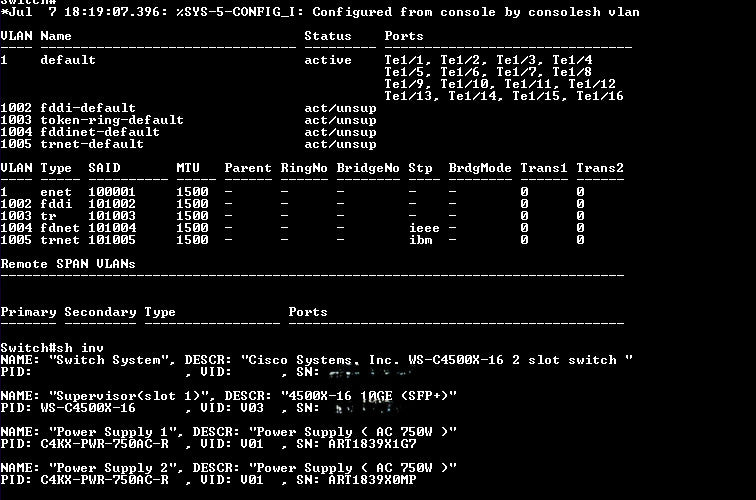Select serial number 'ART1839X0MP'

pyautogui.click(x=372, y=480)
